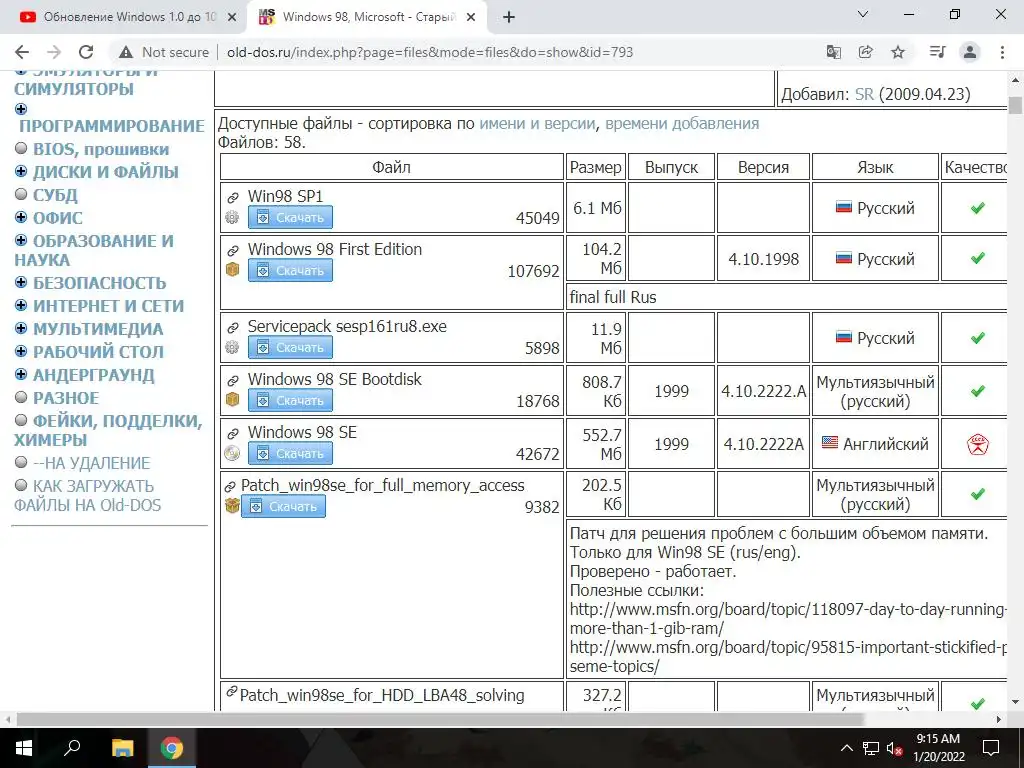Download Windows 98 SE Bootdisk via Скачать

[x=290, y=400]
